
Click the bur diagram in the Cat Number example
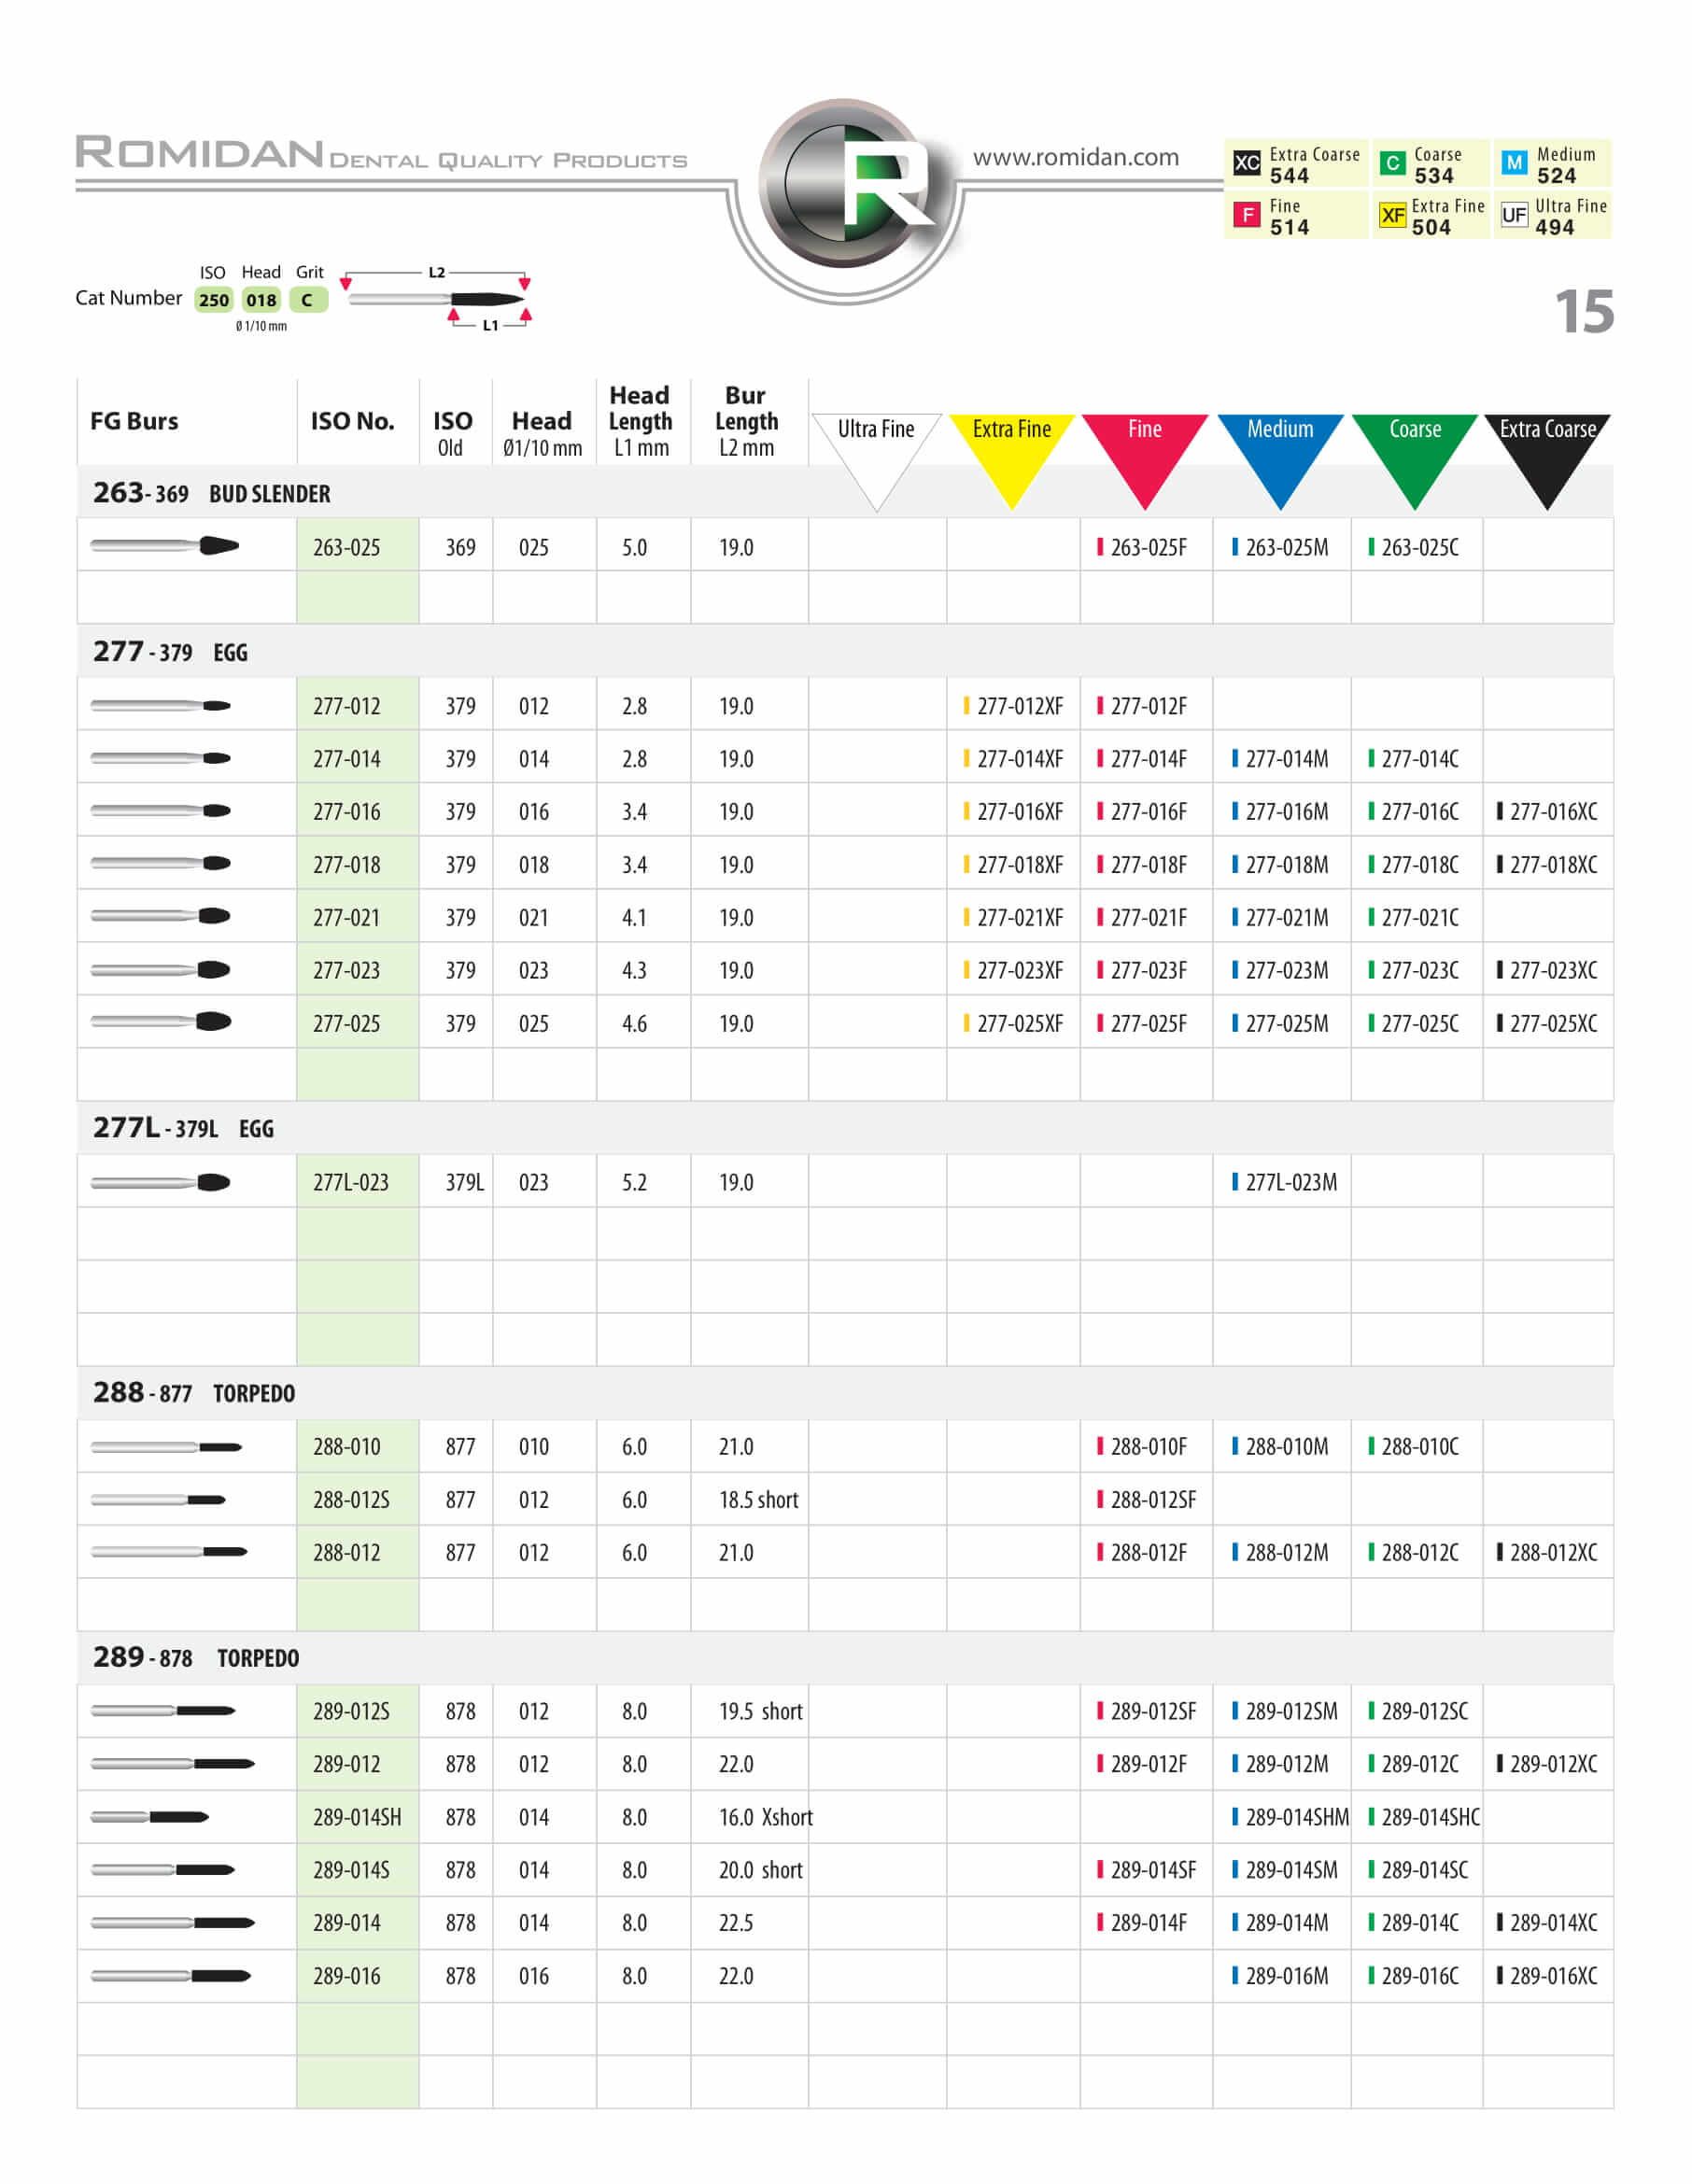coord(436,299)
